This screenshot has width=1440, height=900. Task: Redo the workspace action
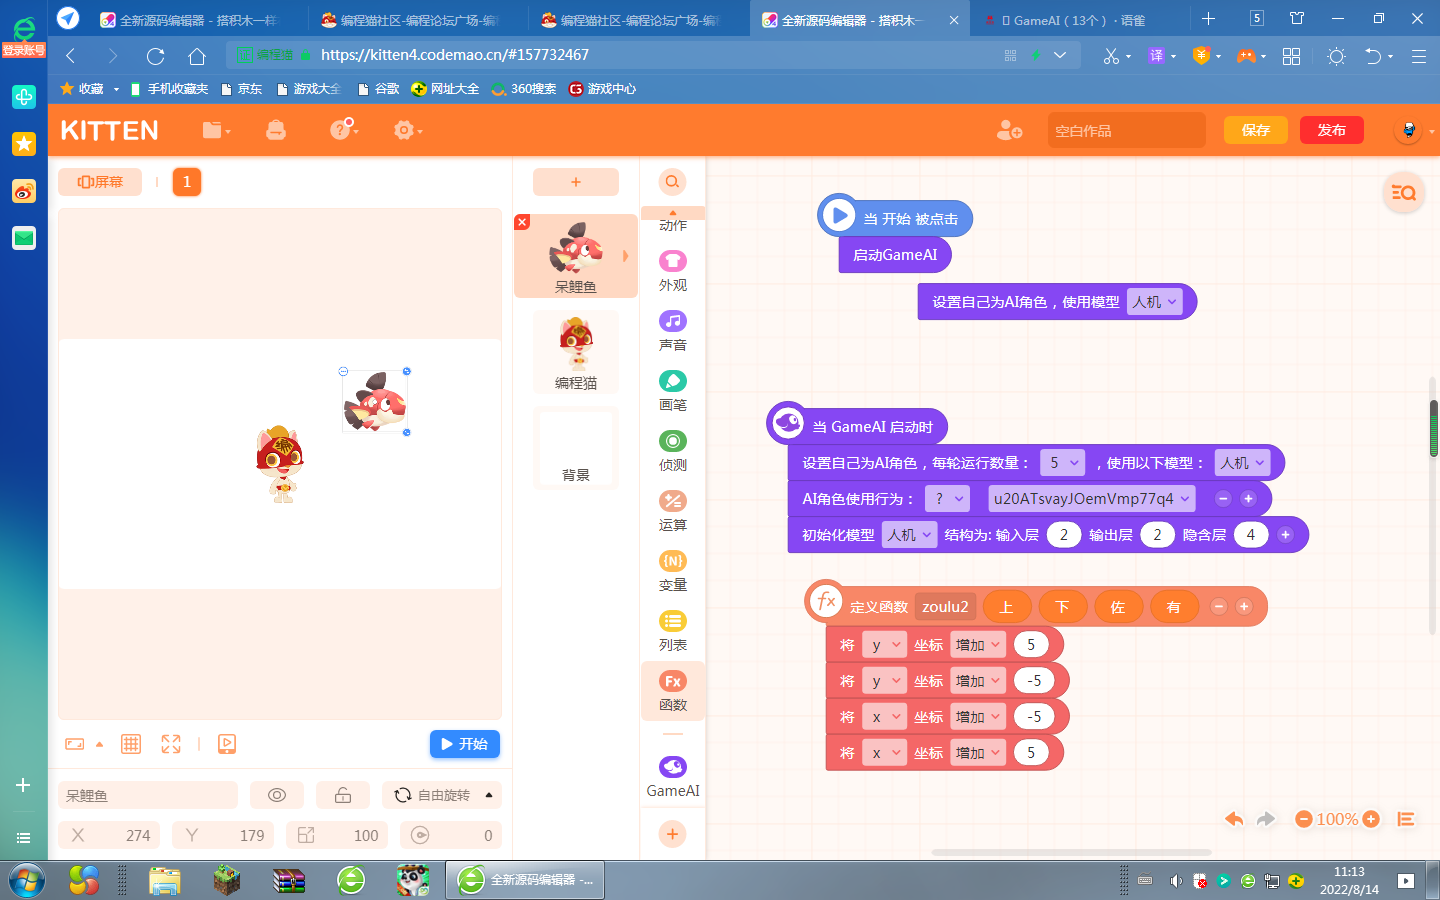click(x=1266, y=819)
